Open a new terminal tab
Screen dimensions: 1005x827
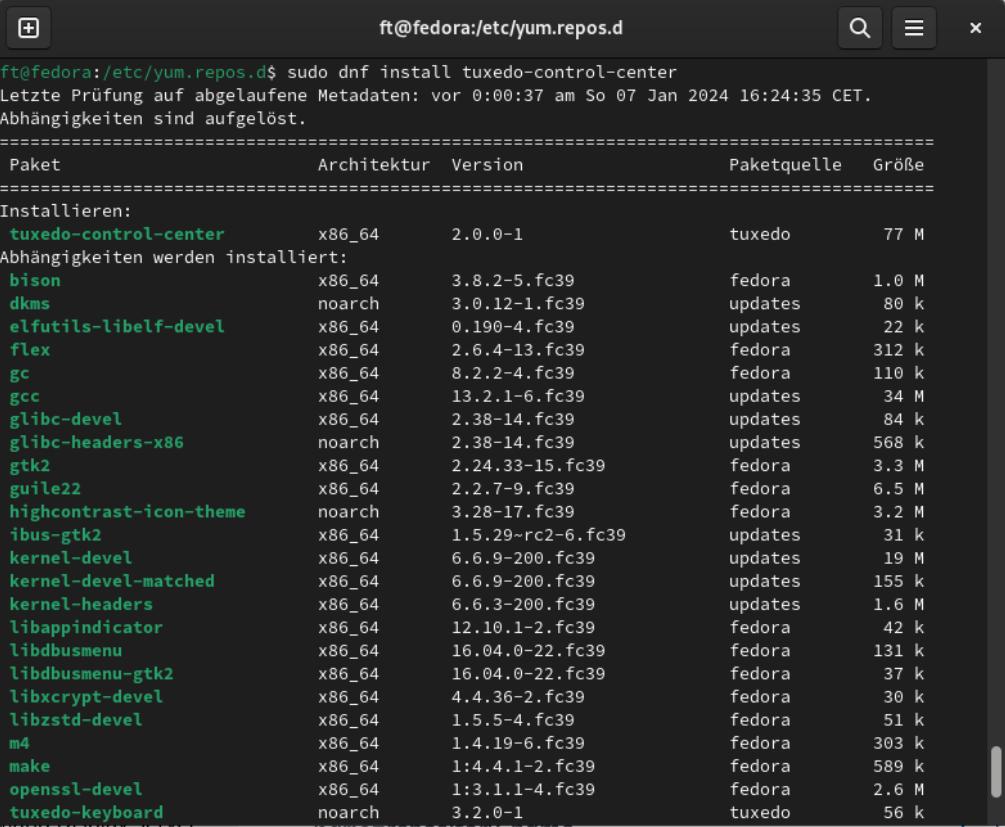pyautogui.click(x=28, y=28)
